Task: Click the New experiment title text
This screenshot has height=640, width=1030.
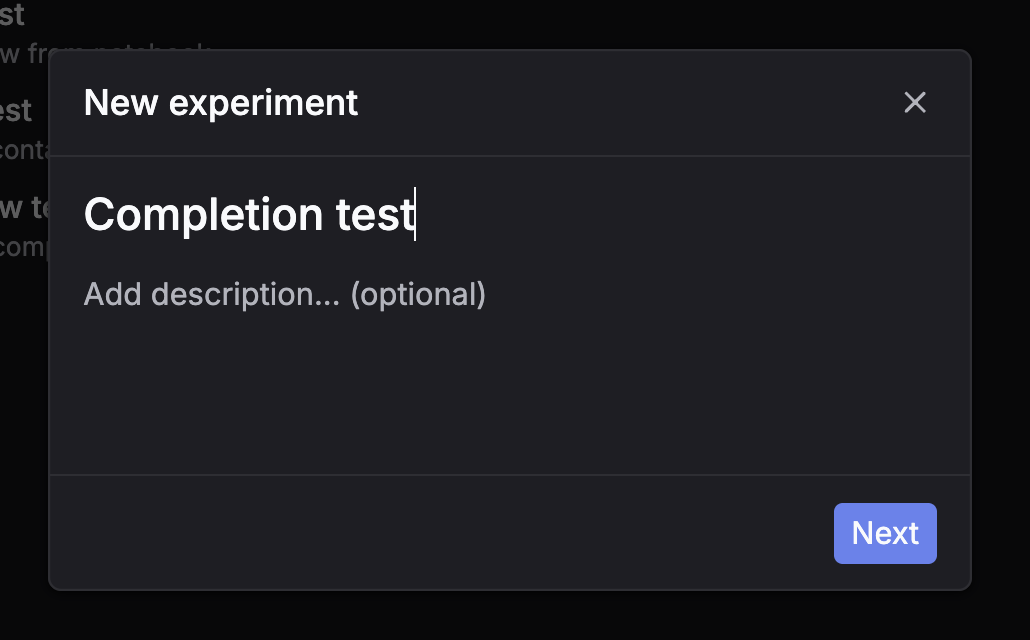Action: pyautogui.click(x=221, y=102)
